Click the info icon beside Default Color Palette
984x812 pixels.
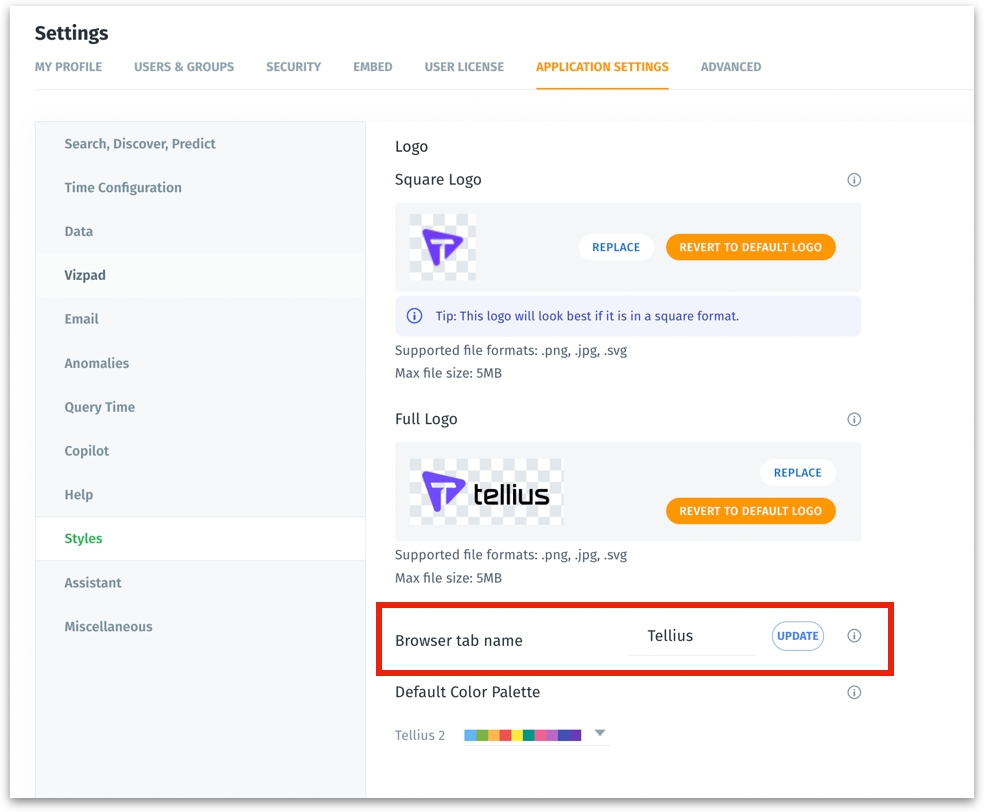pos(854,692)
